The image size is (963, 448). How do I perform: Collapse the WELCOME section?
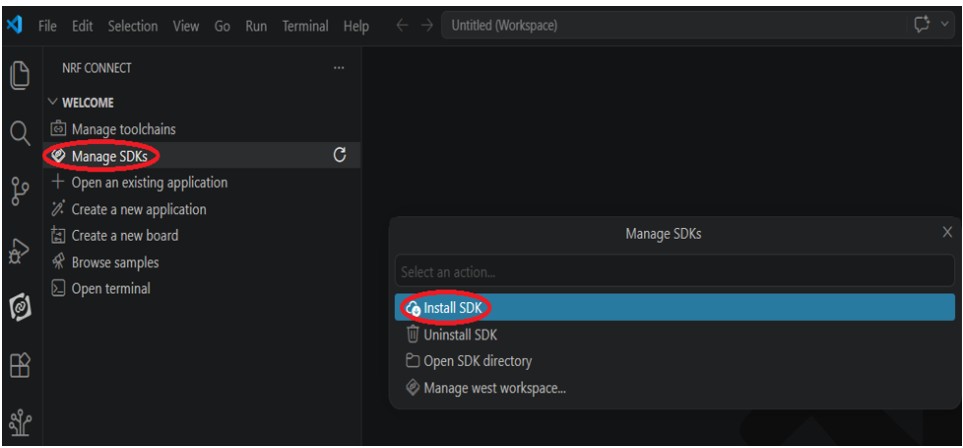click(53, 103)
